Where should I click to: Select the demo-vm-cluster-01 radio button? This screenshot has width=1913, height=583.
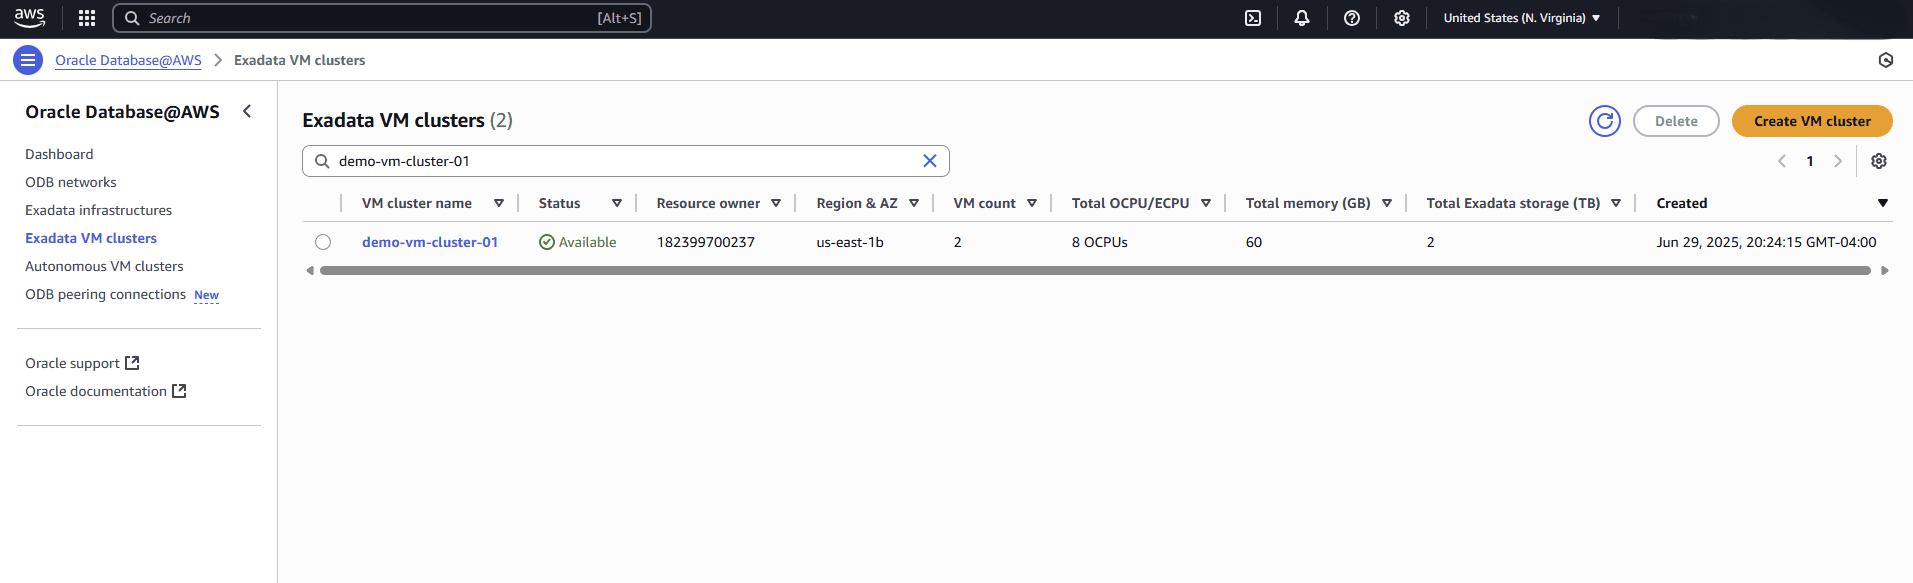coord(323,242)
